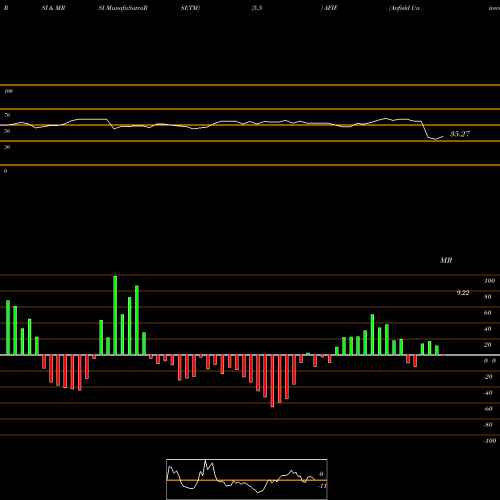
Task: Click the '(Anfield Un' header text
Action: coord(404,8)
